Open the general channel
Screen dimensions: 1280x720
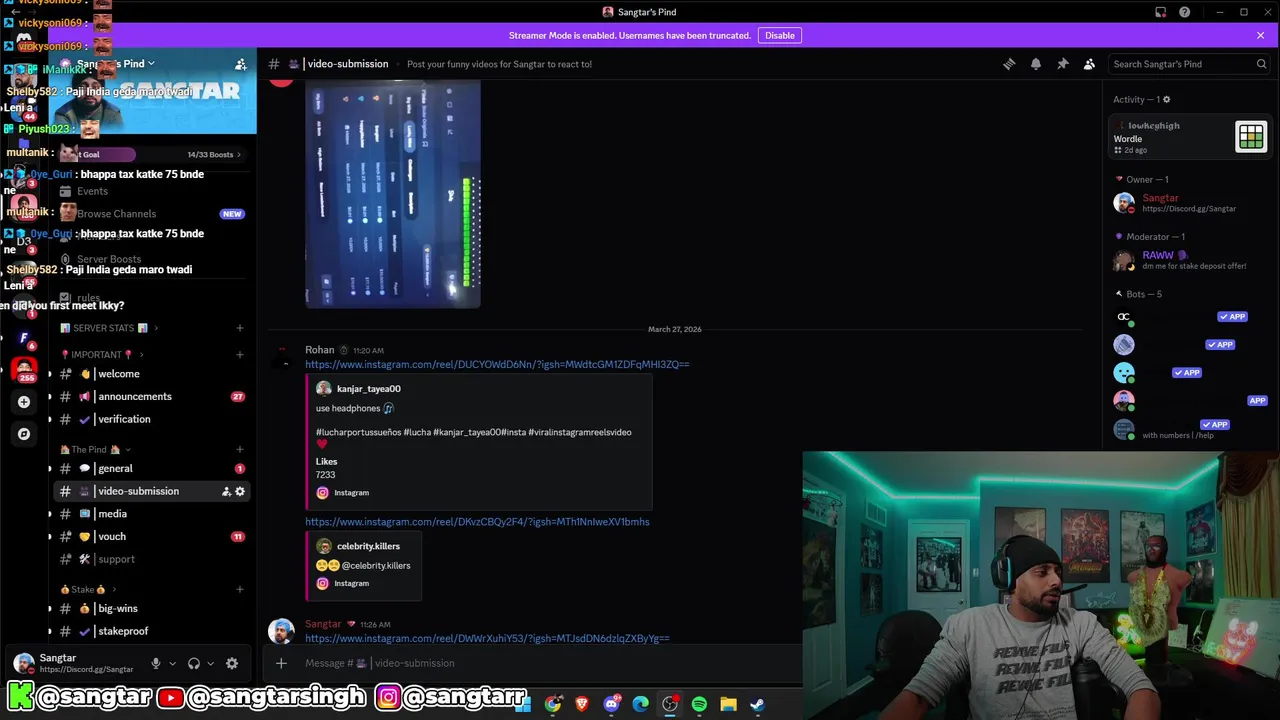click(150, 469)
